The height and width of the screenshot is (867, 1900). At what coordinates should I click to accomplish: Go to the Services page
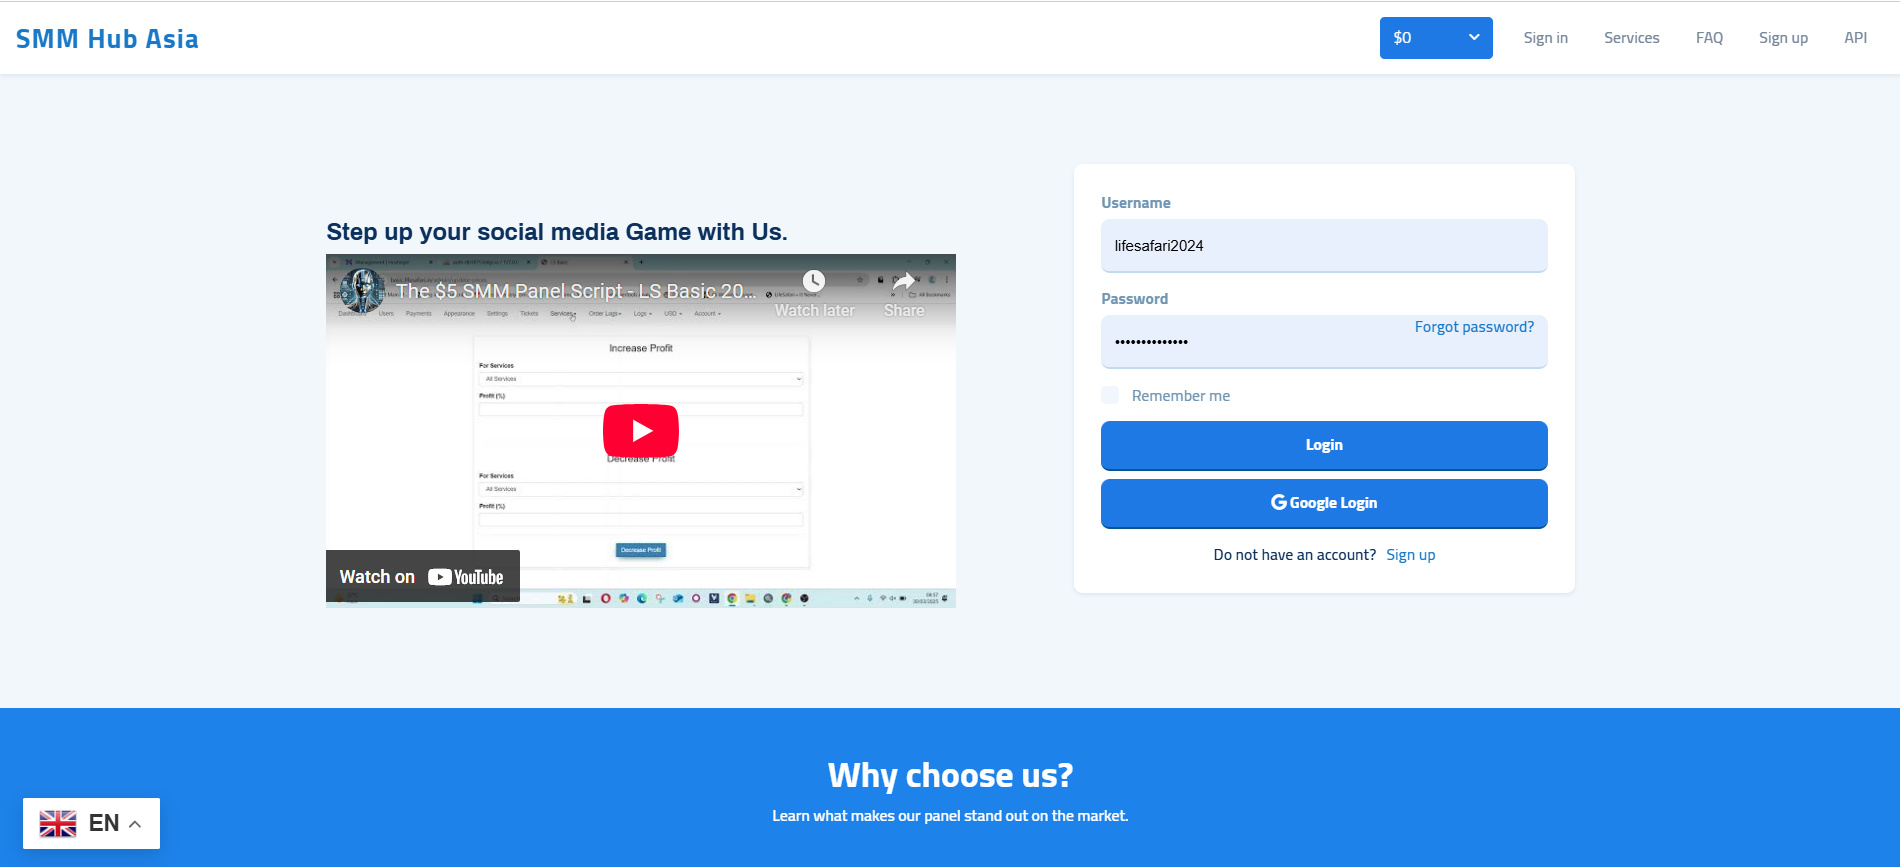click(x=1631, y=38)
